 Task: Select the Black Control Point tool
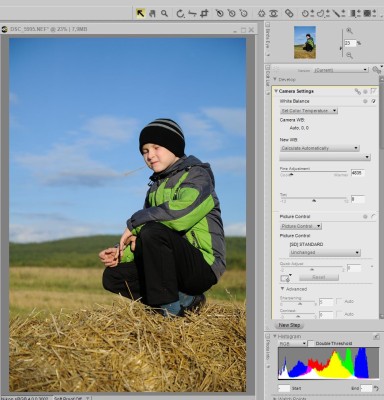pyautogui.click(x=219, y=13)
